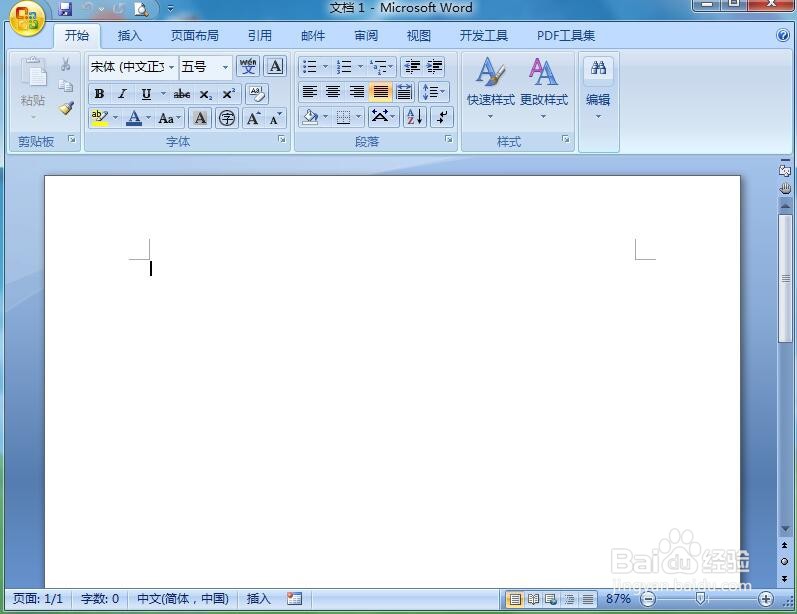Expand multilevel list dropdown
The height and width of the screenshot is (614, 797).
(x=390, y=67)
